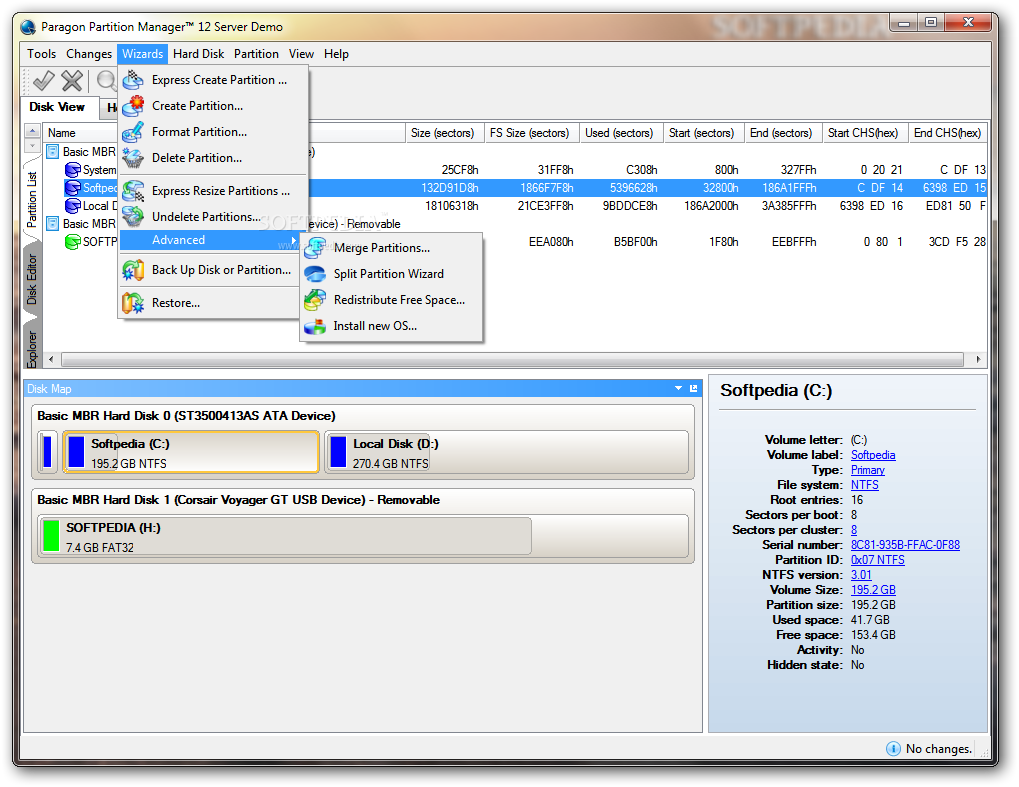Open the Disk Map dropdown arrow
This screenshot has width=1019, height=787.
678,389
